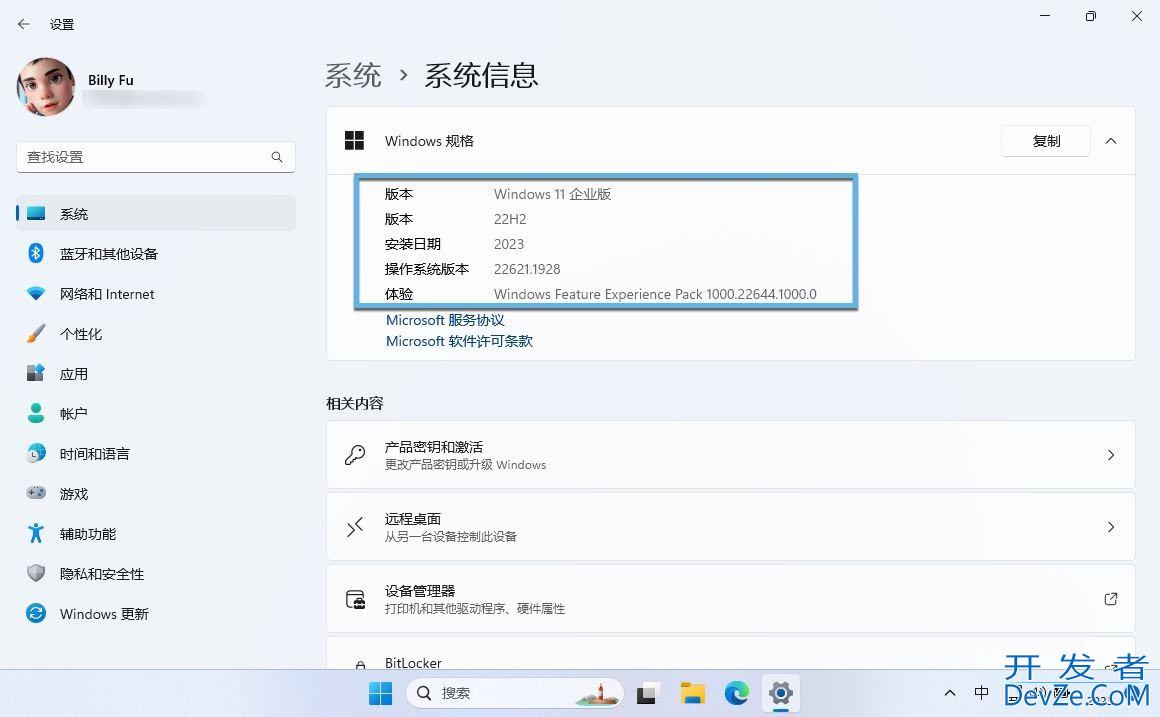Click the 应用 apps icon
The image size is (1160, 717).
(36, 373)
